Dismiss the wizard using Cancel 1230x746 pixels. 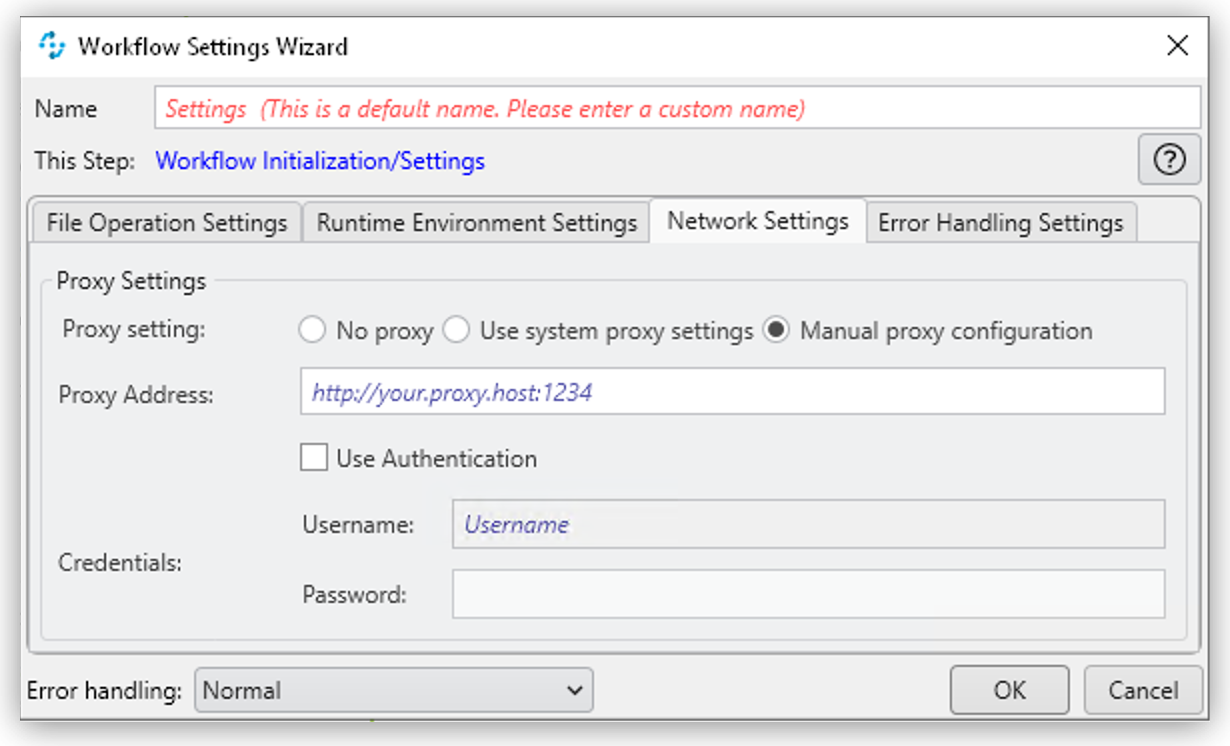coord(1142,690)
